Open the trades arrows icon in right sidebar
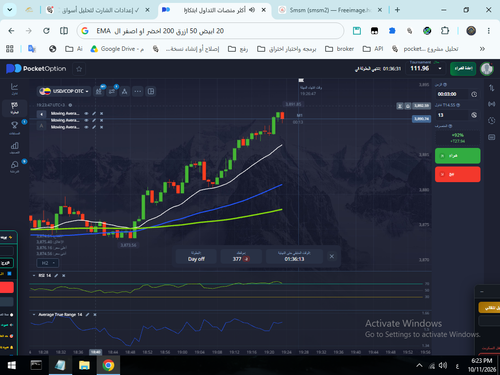Viewport: 500px width, 375px height. point(492,88)
